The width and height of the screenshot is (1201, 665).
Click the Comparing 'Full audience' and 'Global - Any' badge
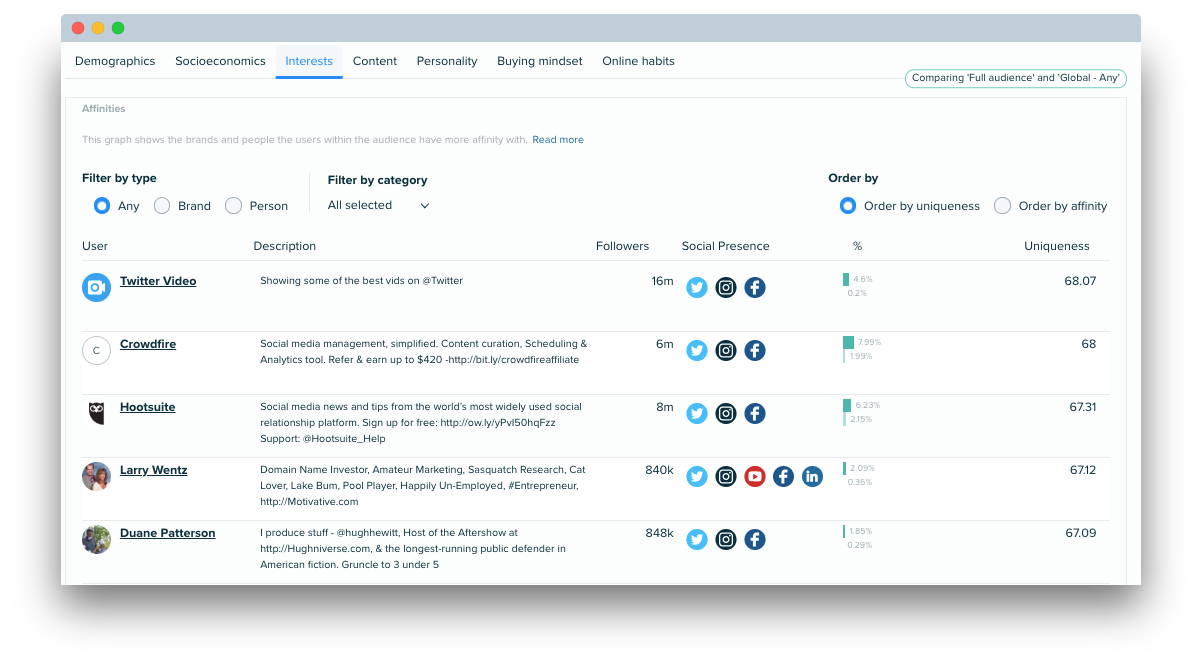[1016, 78]
